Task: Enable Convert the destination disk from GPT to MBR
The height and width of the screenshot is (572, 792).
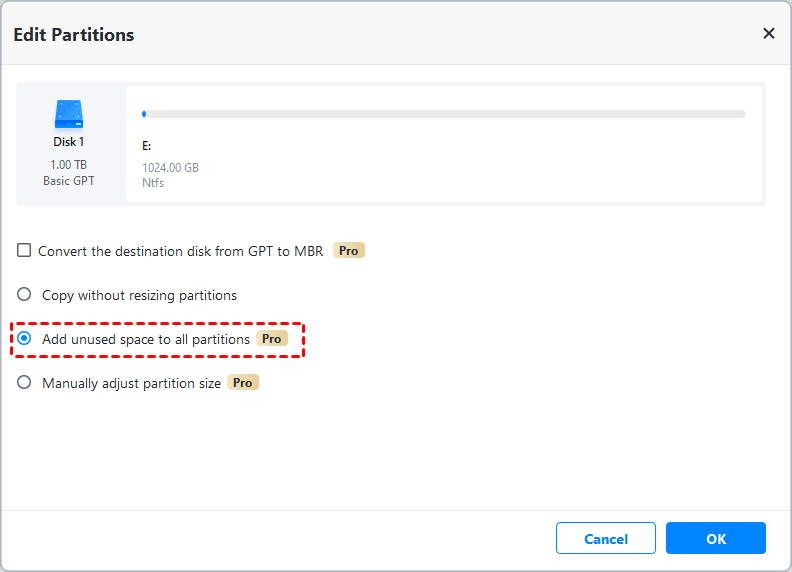Action: point(24,251)
